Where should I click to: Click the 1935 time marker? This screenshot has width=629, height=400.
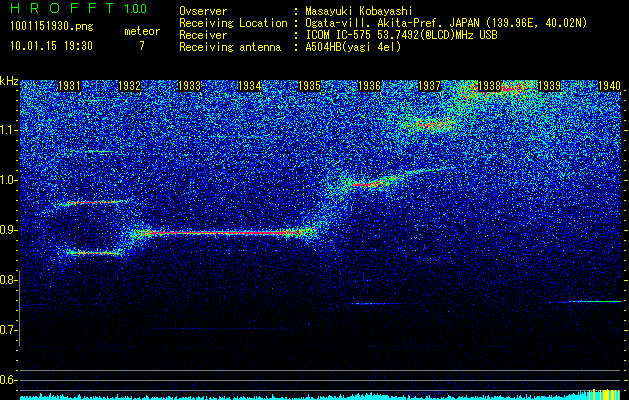click(x=309, y=86)
